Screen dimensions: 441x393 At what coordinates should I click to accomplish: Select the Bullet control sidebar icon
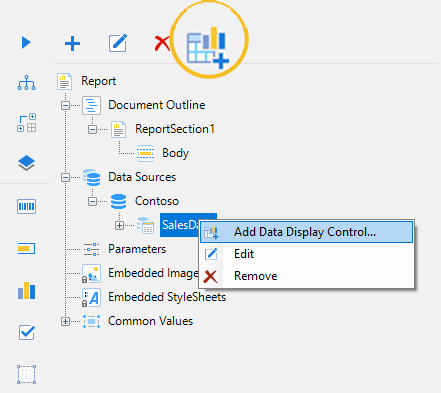point(26,249)
